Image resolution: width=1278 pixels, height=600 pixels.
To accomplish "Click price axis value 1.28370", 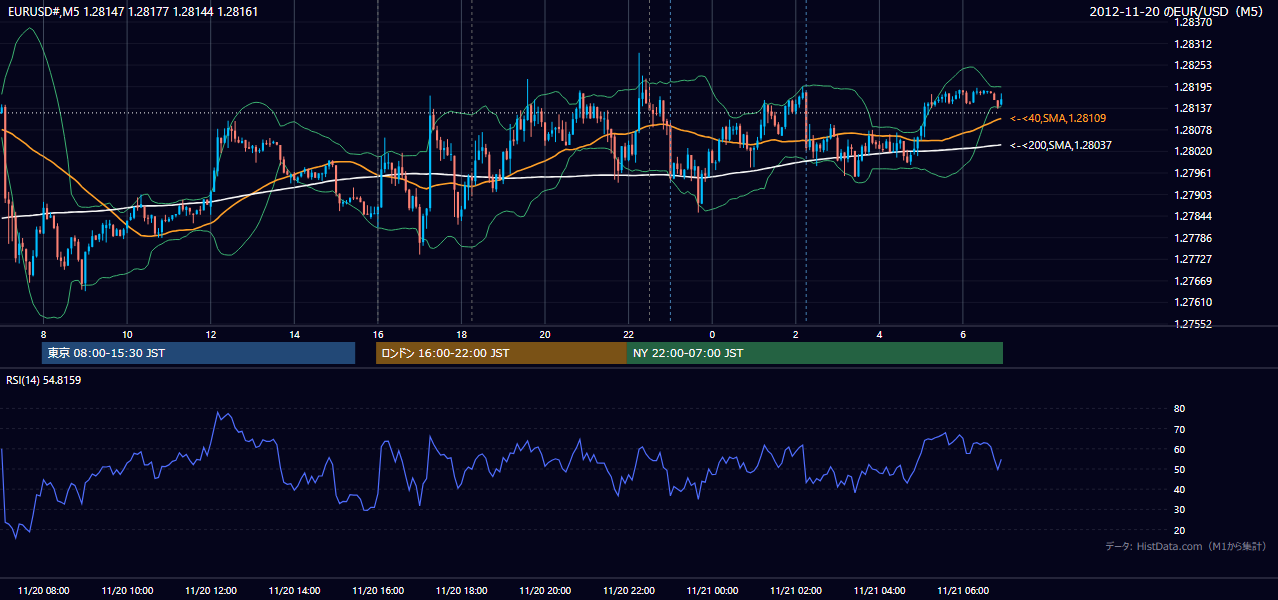I will click(x=1192, y=22).
